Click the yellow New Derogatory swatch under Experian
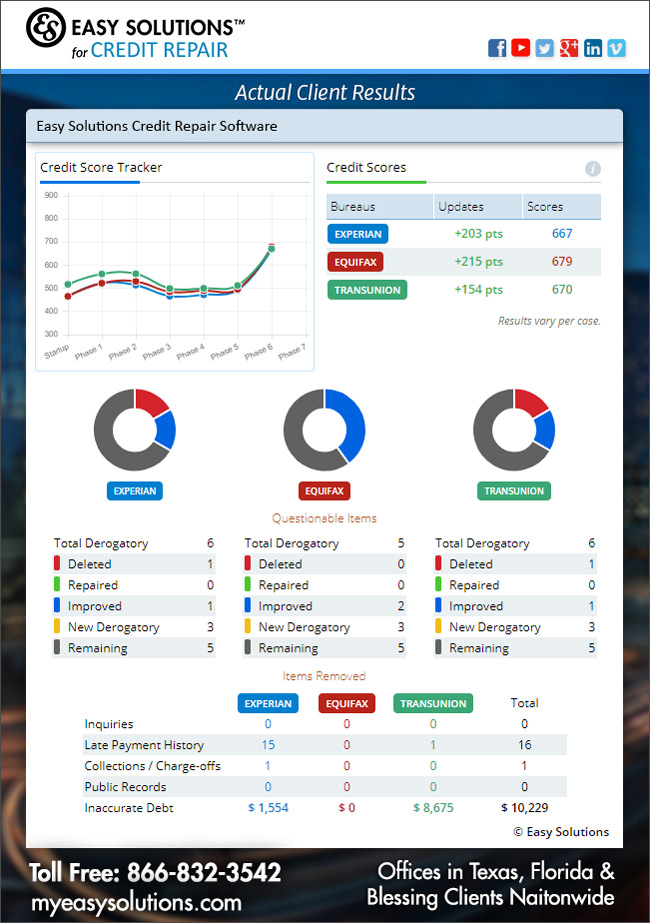Viewport: 650px width, 923px height. coord(57,626)
